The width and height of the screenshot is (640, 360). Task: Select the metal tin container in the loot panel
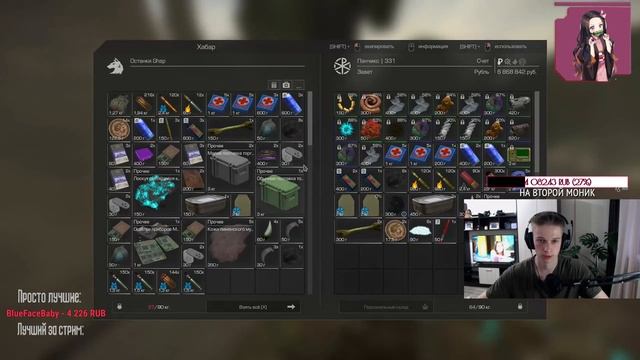[x=206, y=205]
